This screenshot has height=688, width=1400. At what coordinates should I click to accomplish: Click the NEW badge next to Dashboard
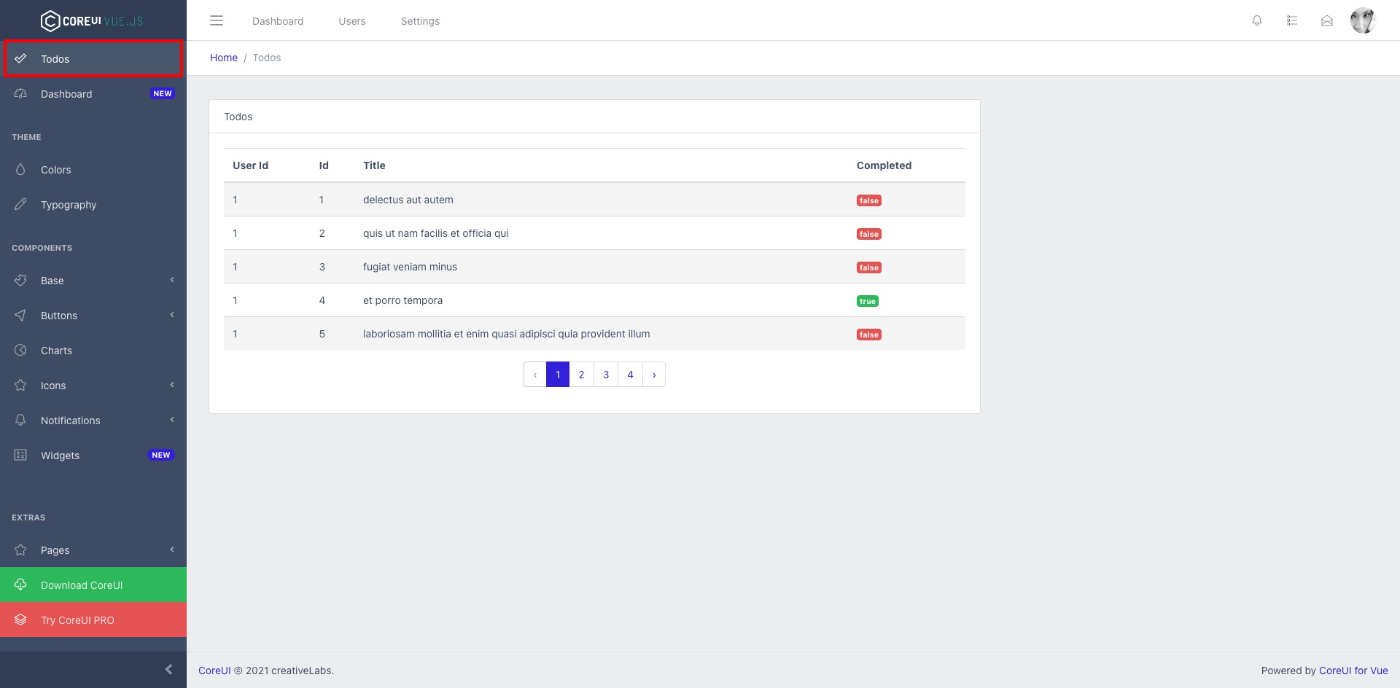(x=162, y=94)
